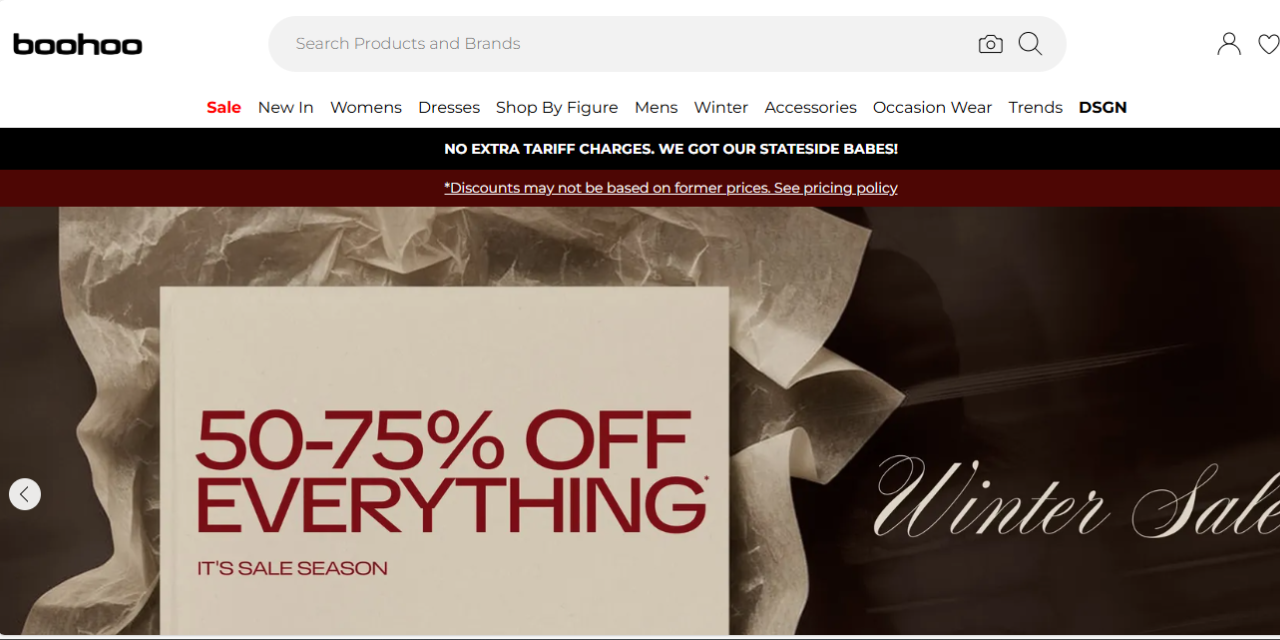
Task: Open the Mens menu item
Action: [x=656, y=107]
